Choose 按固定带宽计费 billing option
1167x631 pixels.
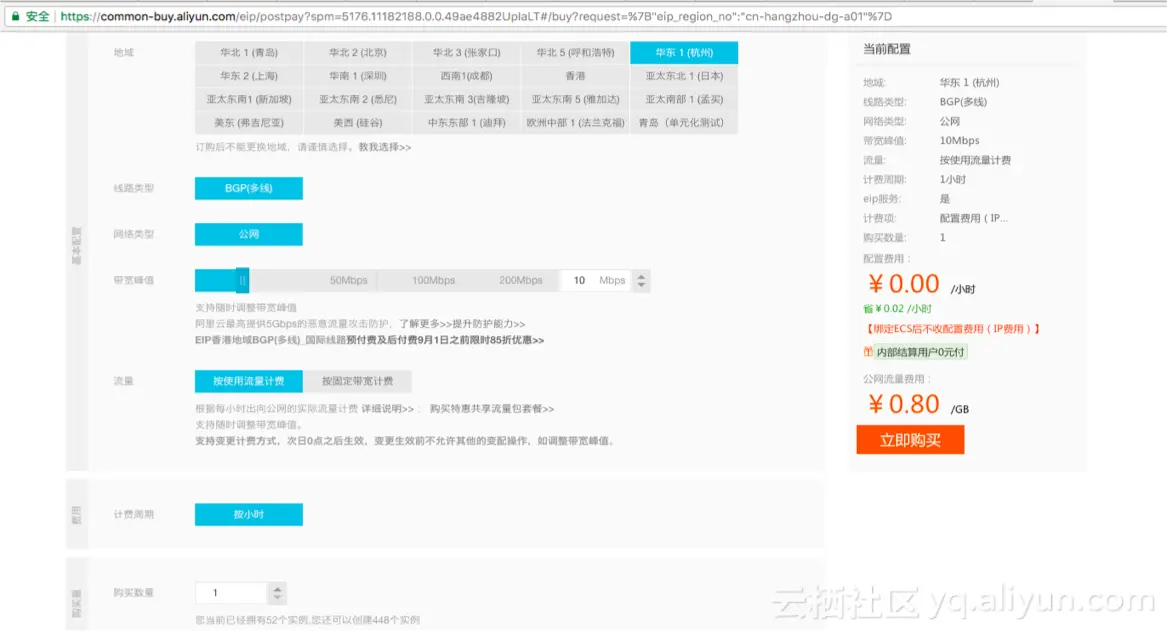point(357,381)
